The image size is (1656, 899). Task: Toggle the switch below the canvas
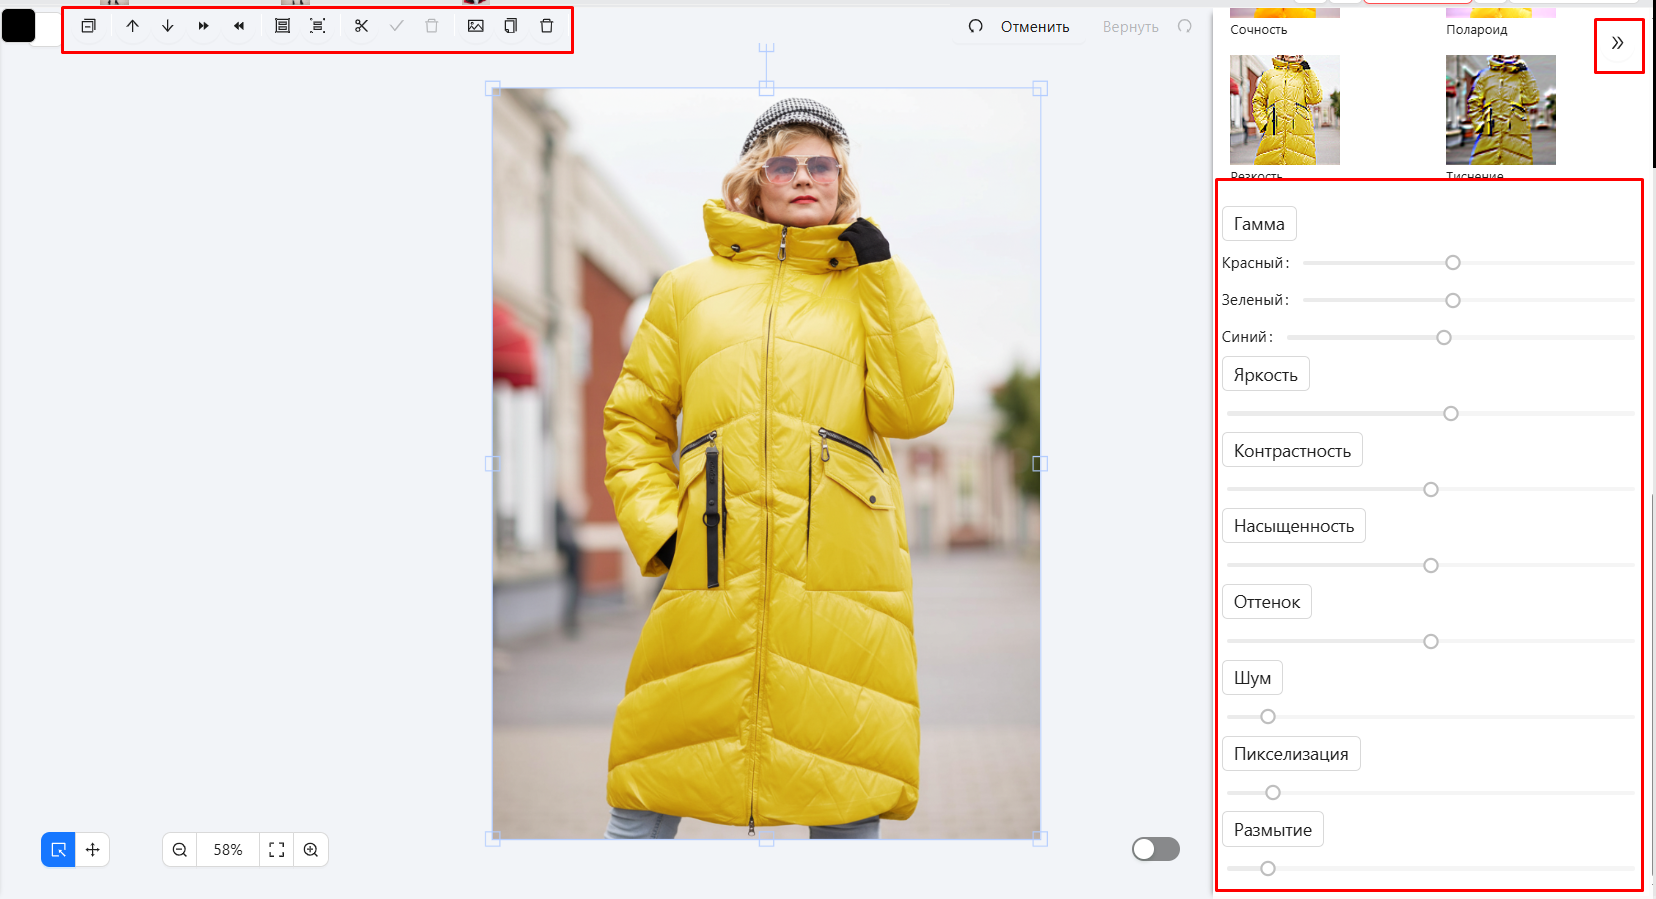1155,849
